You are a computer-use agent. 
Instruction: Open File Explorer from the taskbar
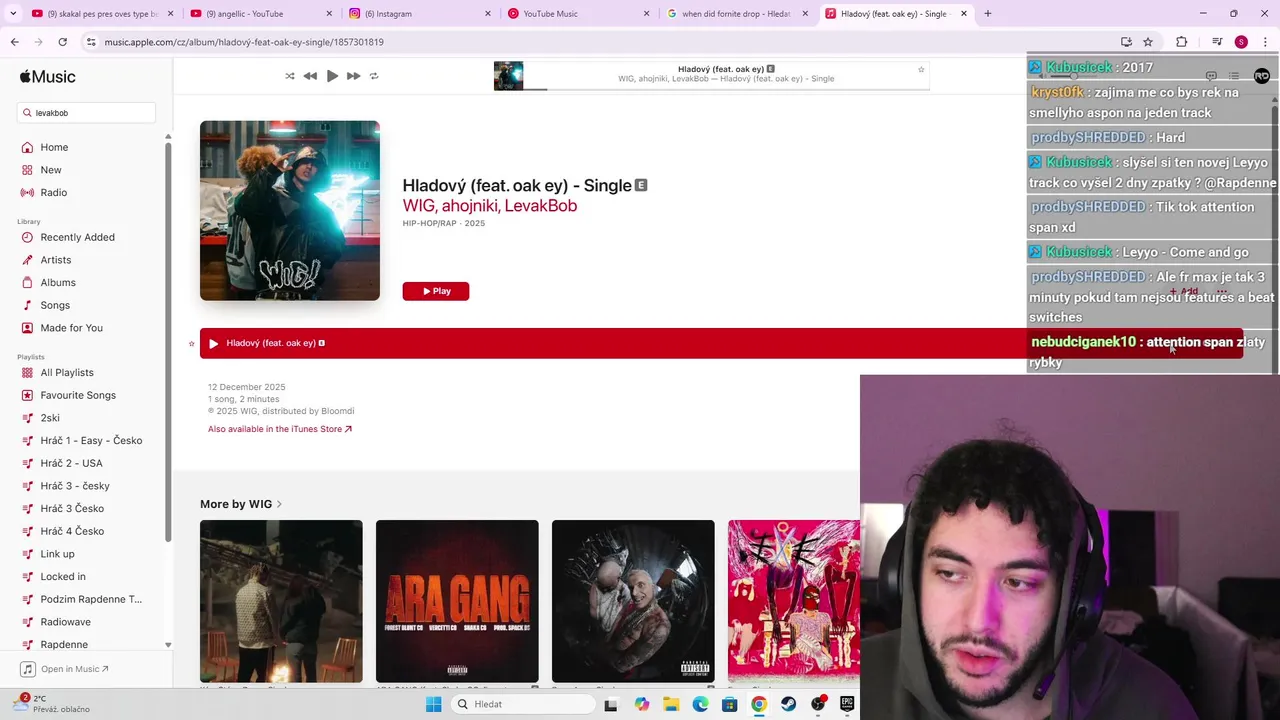(x=671, y=704)
